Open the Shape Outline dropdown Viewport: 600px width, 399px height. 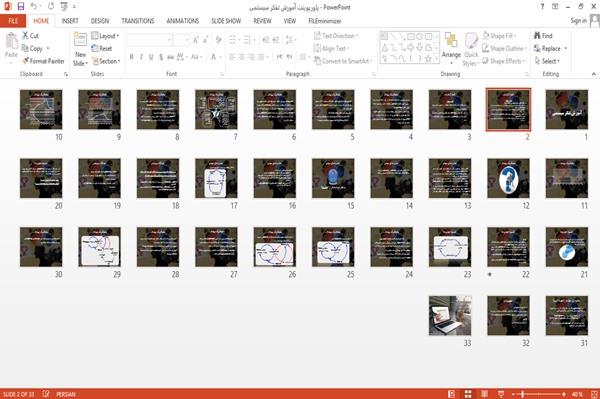click(x=504, y=49)
